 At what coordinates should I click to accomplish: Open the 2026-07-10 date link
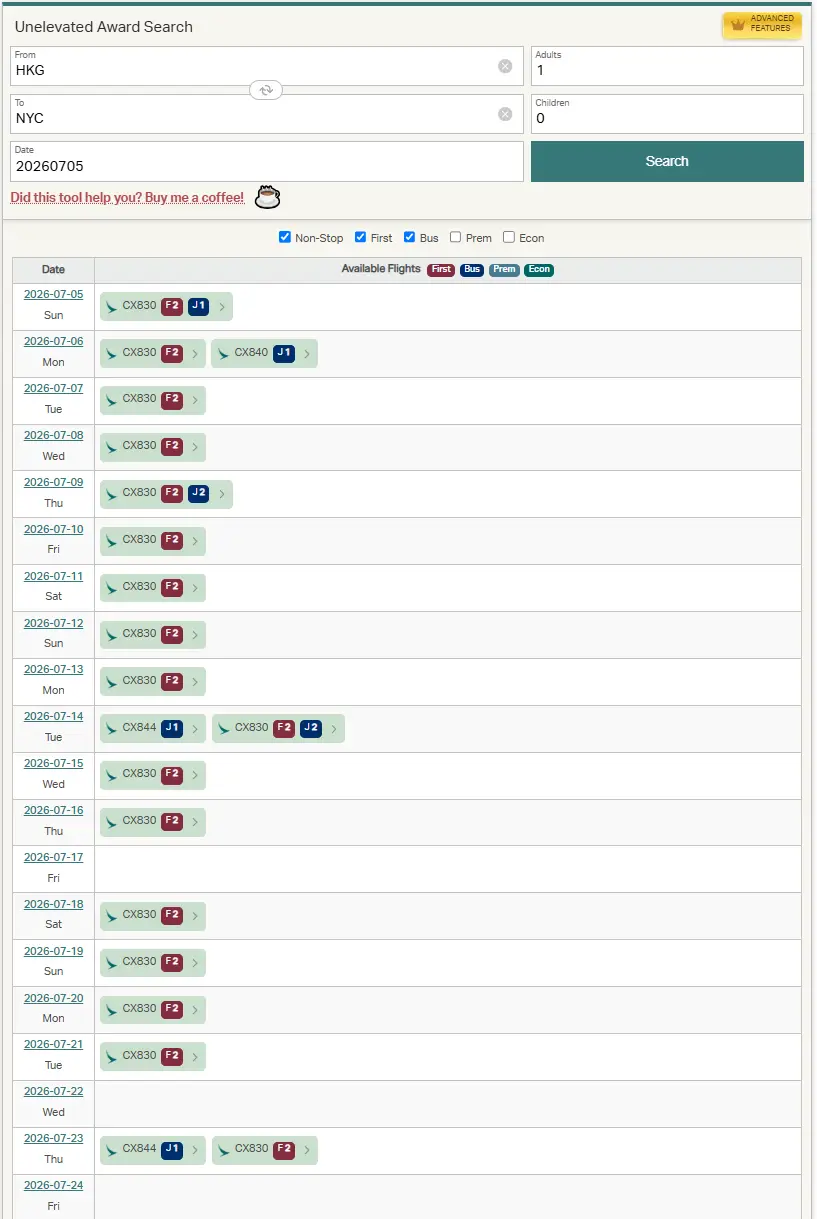(53, 529)
